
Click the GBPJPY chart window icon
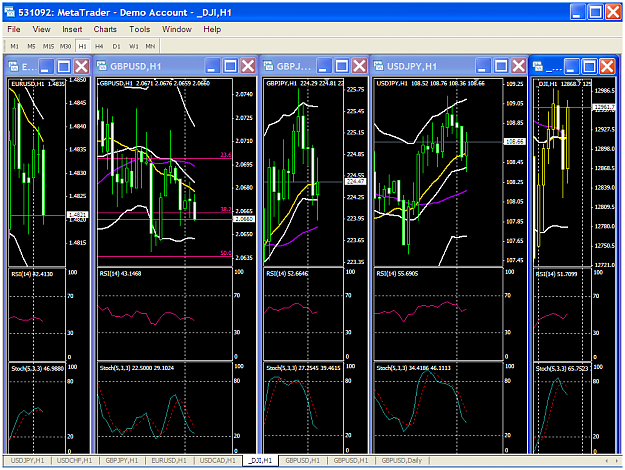pyautogui.click(x=269, y=66)
